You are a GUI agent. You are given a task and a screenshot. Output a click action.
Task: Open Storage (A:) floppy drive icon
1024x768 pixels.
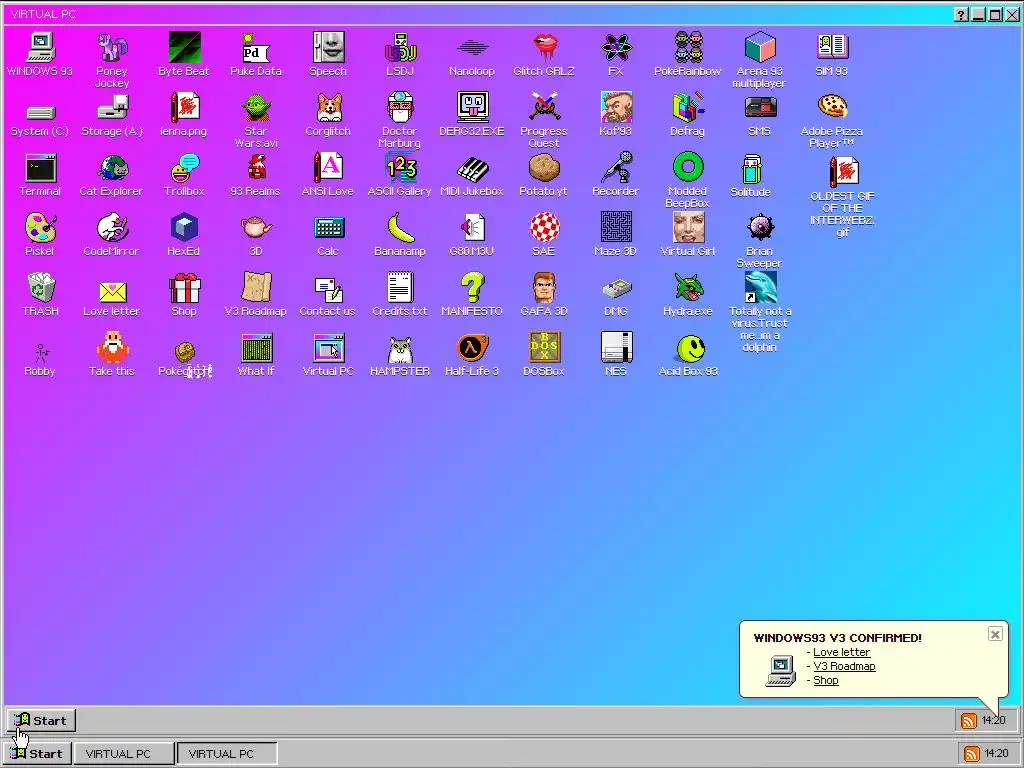click(112, 108)
